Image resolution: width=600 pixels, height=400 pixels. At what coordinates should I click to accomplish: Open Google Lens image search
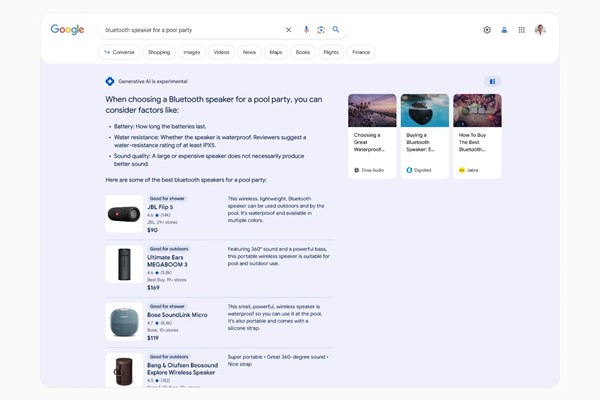tap(321, 30)
